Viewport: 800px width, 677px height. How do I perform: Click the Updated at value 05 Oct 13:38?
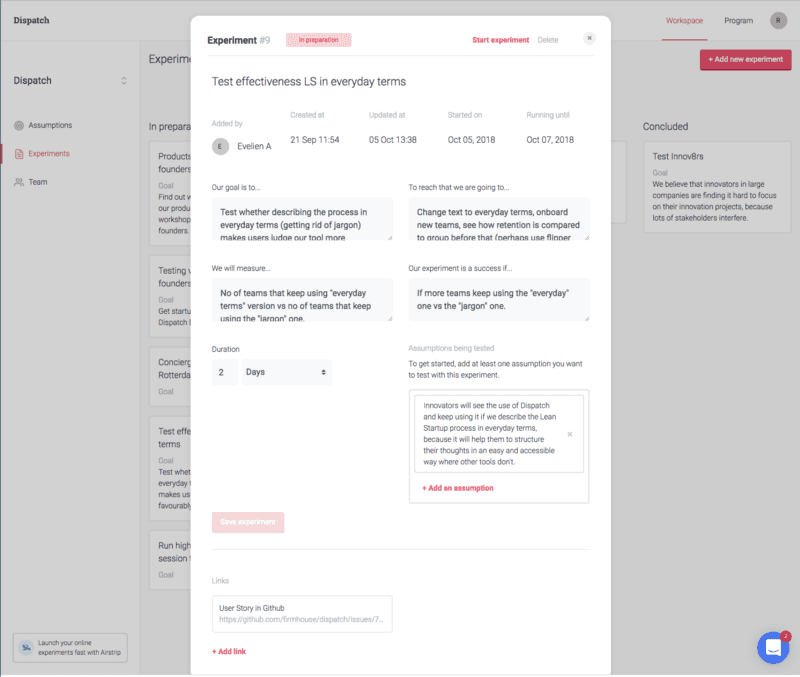tap(393, 140)
